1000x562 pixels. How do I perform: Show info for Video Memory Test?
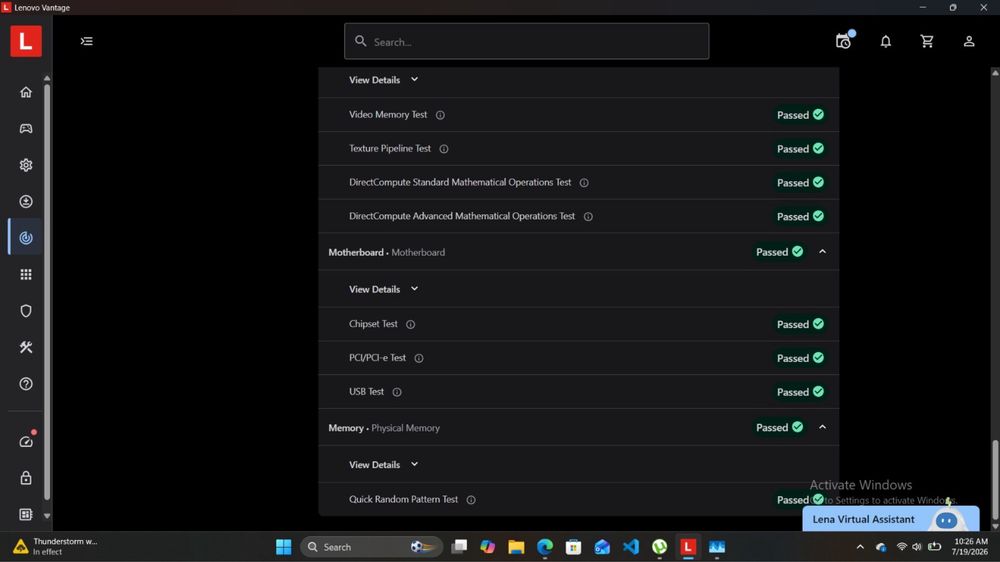tap(440, 115)
